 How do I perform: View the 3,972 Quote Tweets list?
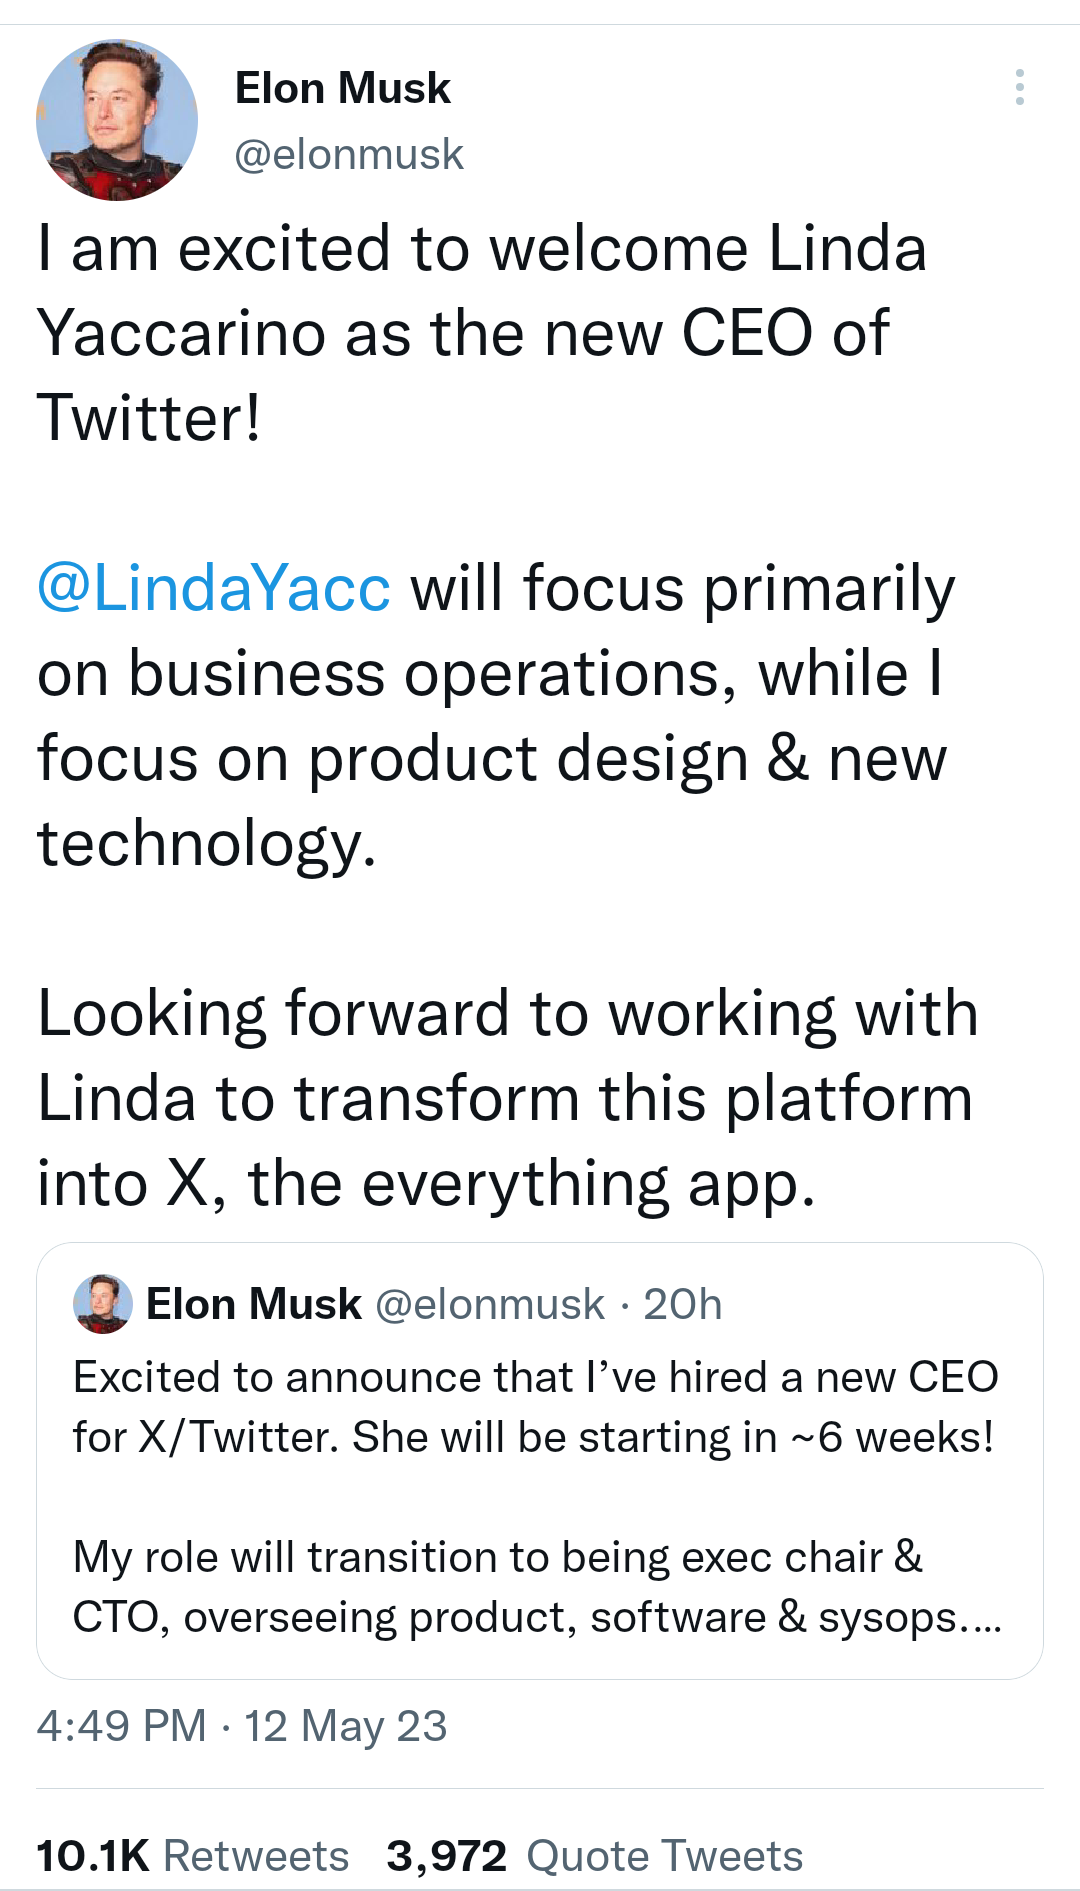[x=595, y=1856]
